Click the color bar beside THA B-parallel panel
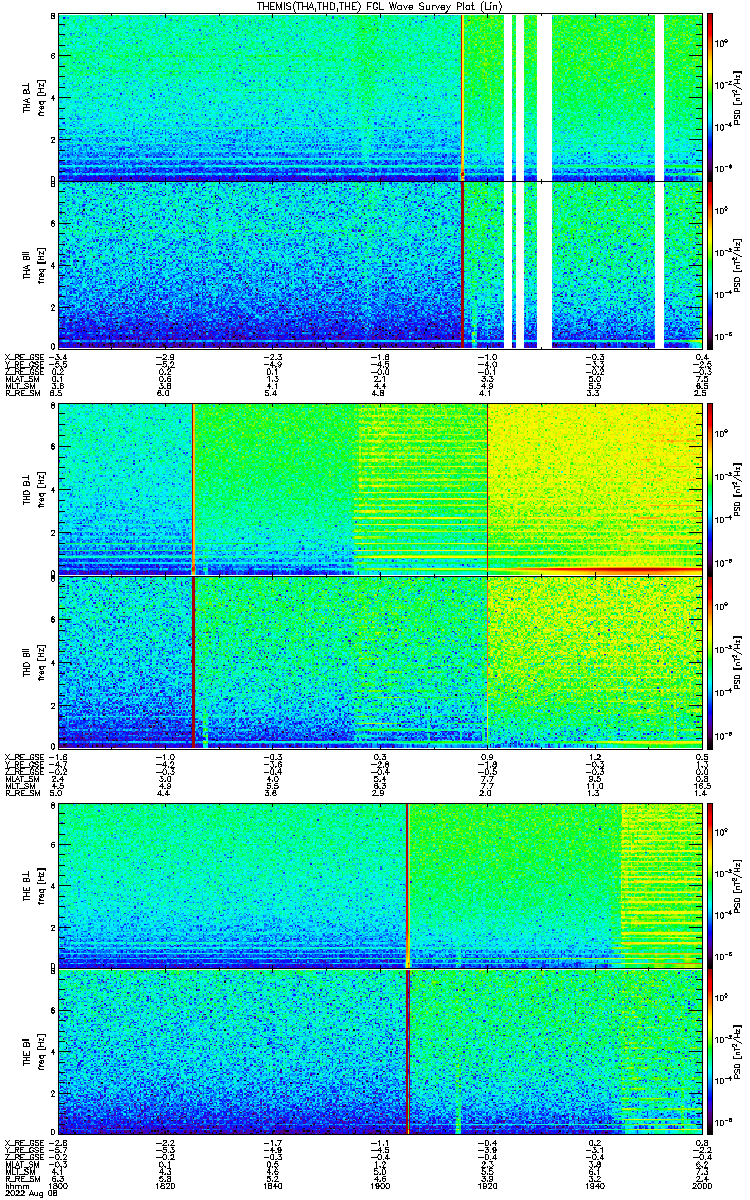Screen dimensions: 750x1200 710,264
